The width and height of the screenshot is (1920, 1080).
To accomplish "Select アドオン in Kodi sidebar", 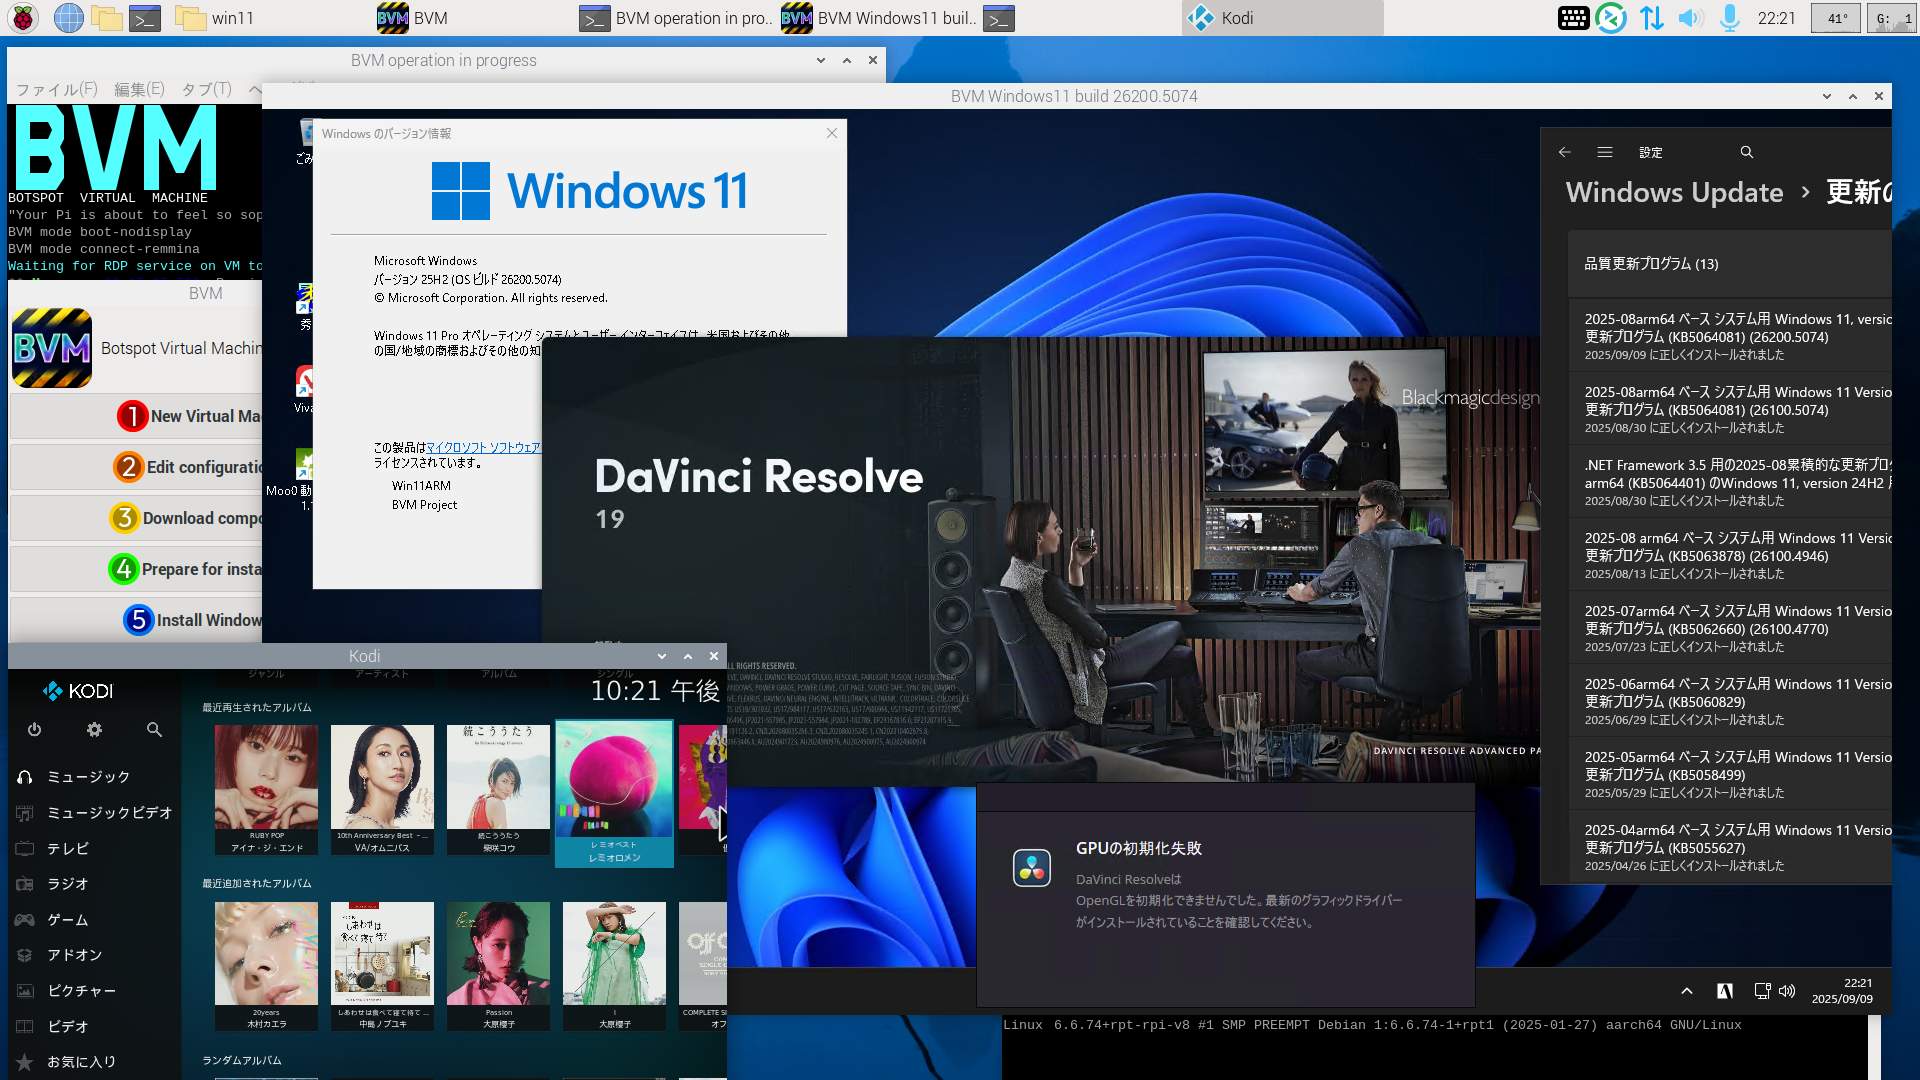I will click(x=94, y=955).
